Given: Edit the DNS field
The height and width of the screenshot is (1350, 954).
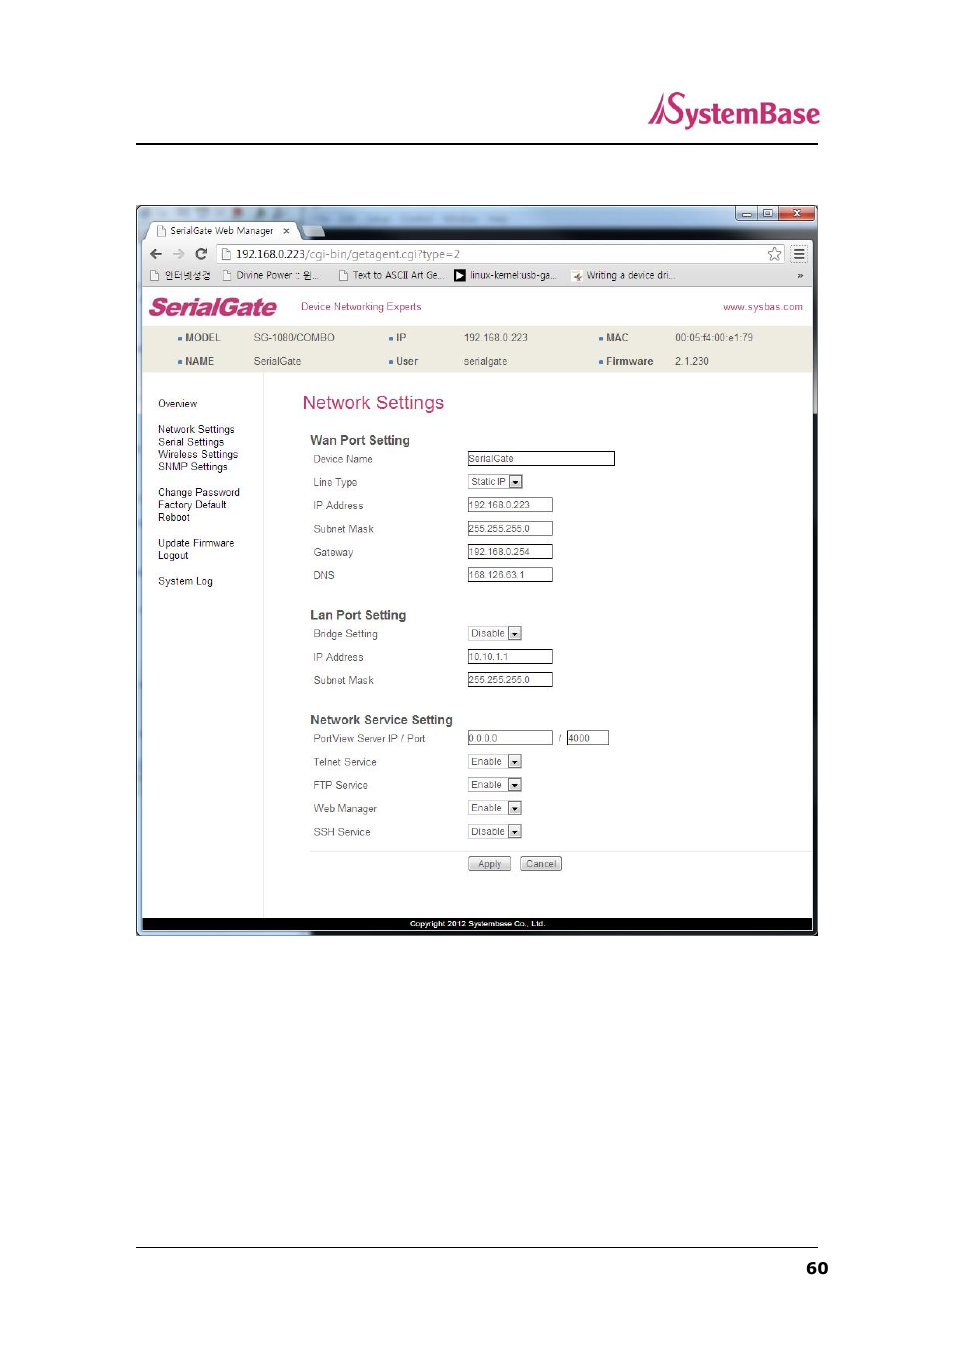Looking at the screenshot, I should 510,575.
